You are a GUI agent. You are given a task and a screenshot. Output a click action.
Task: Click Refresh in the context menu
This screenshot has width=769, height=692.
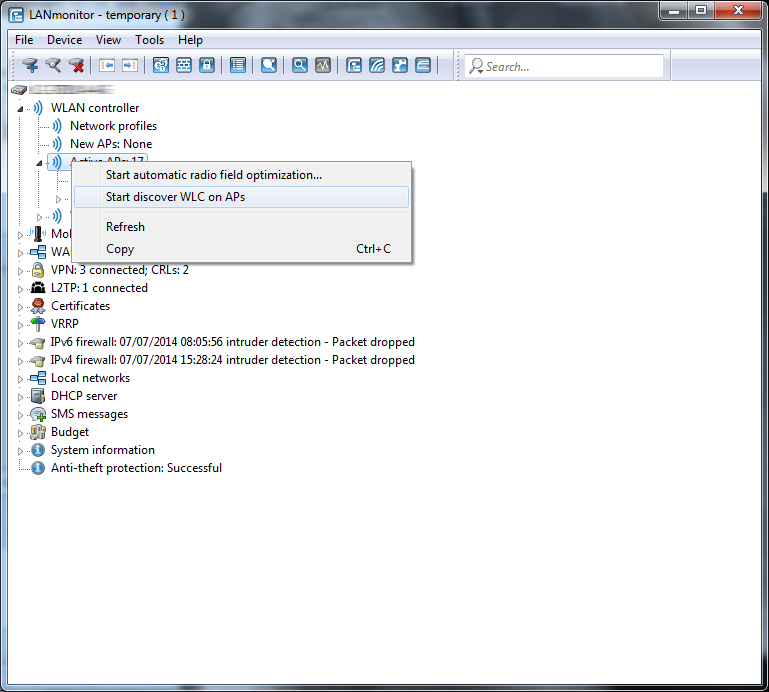click(125, 227)
